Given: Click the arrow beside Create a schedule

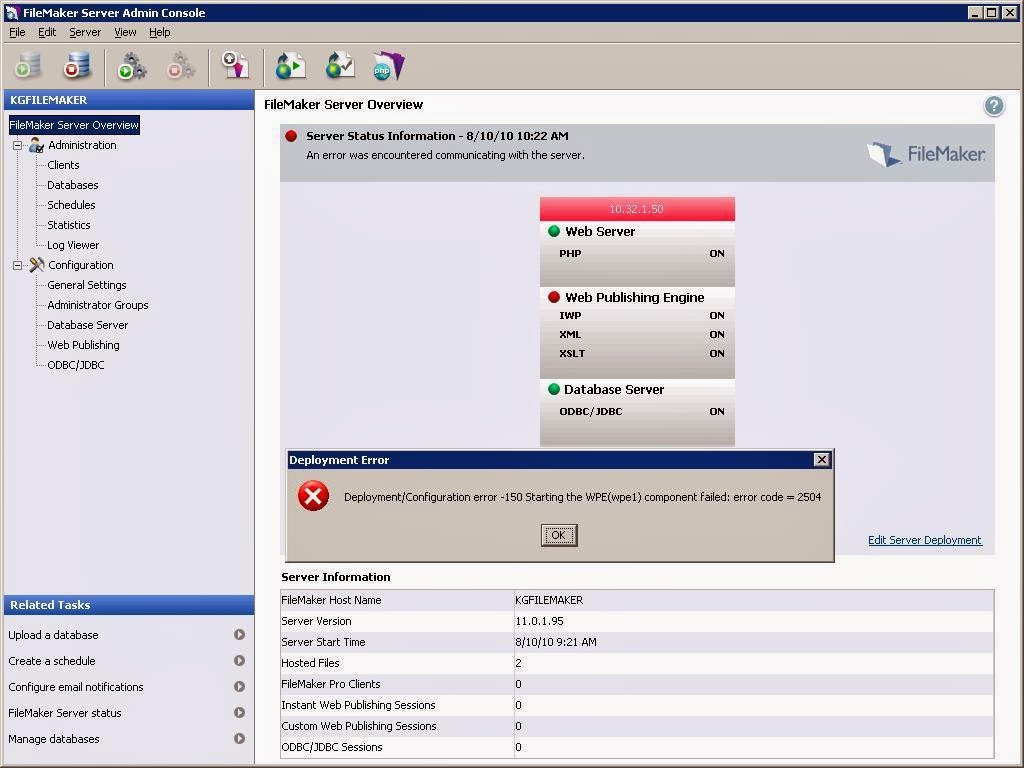Looking at the screenshot, I should coord(240,661).
